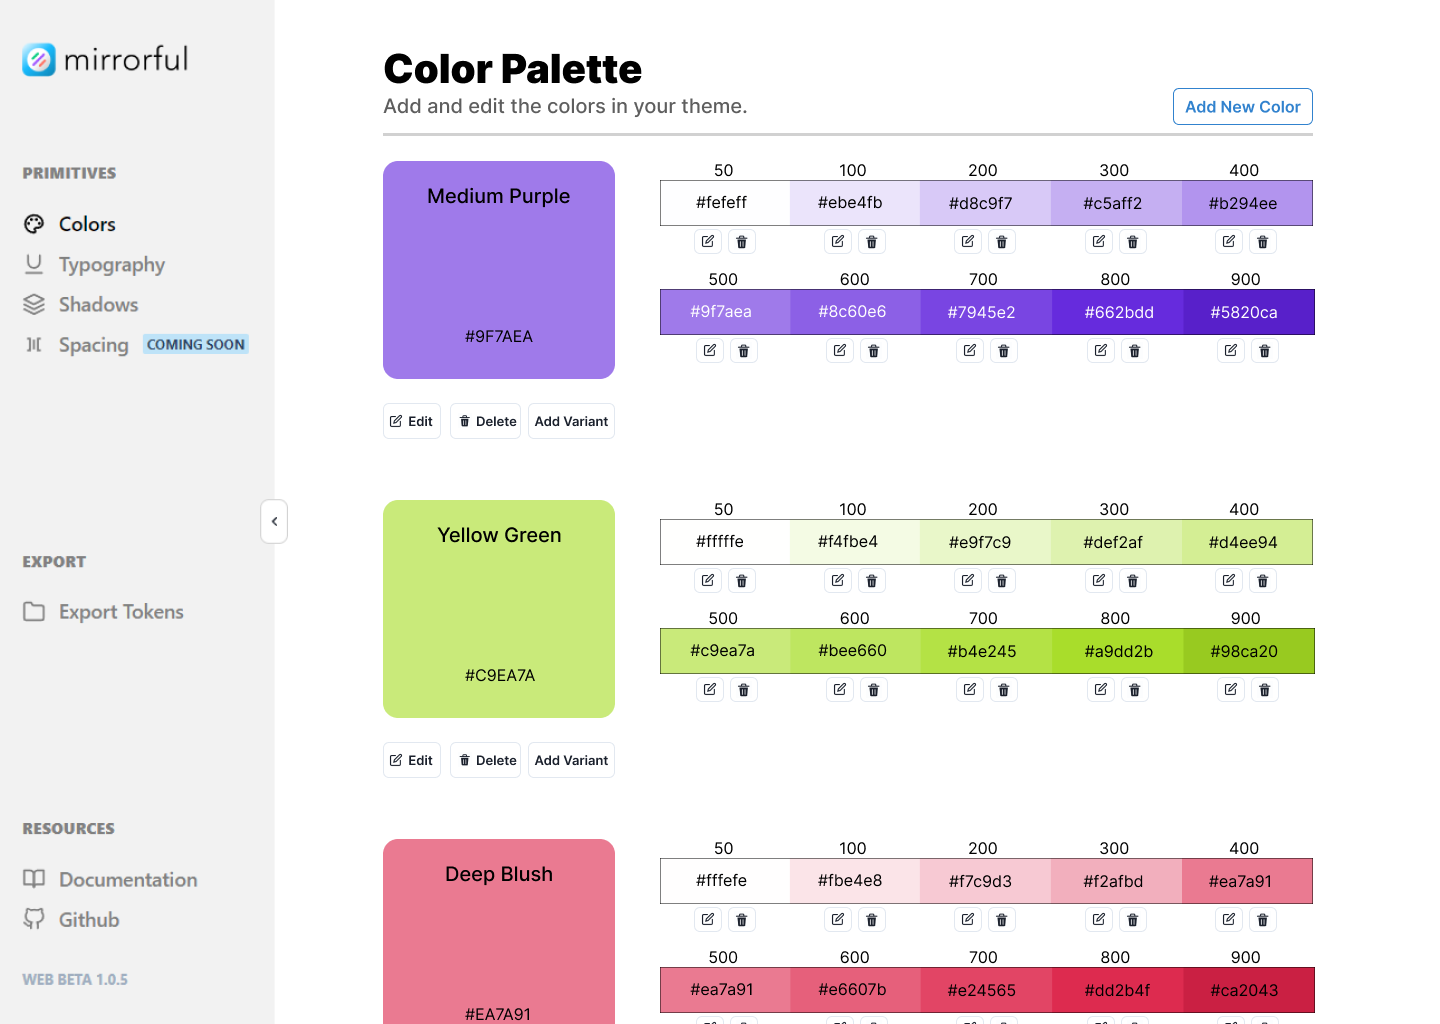This screenshot has width=1440, height=1024.
Task: Click the Deep Blush color card
Action: (x=498, y=930)
